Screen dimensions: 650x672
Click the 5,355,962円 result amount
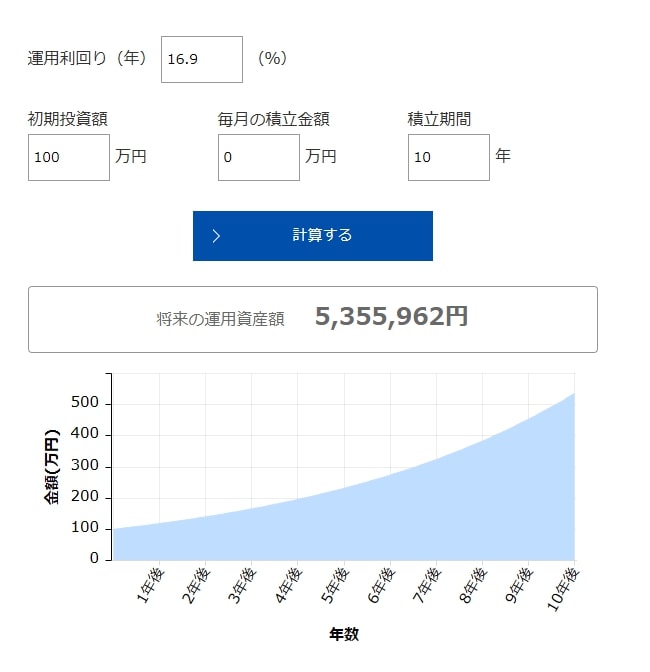coord(391,318)
